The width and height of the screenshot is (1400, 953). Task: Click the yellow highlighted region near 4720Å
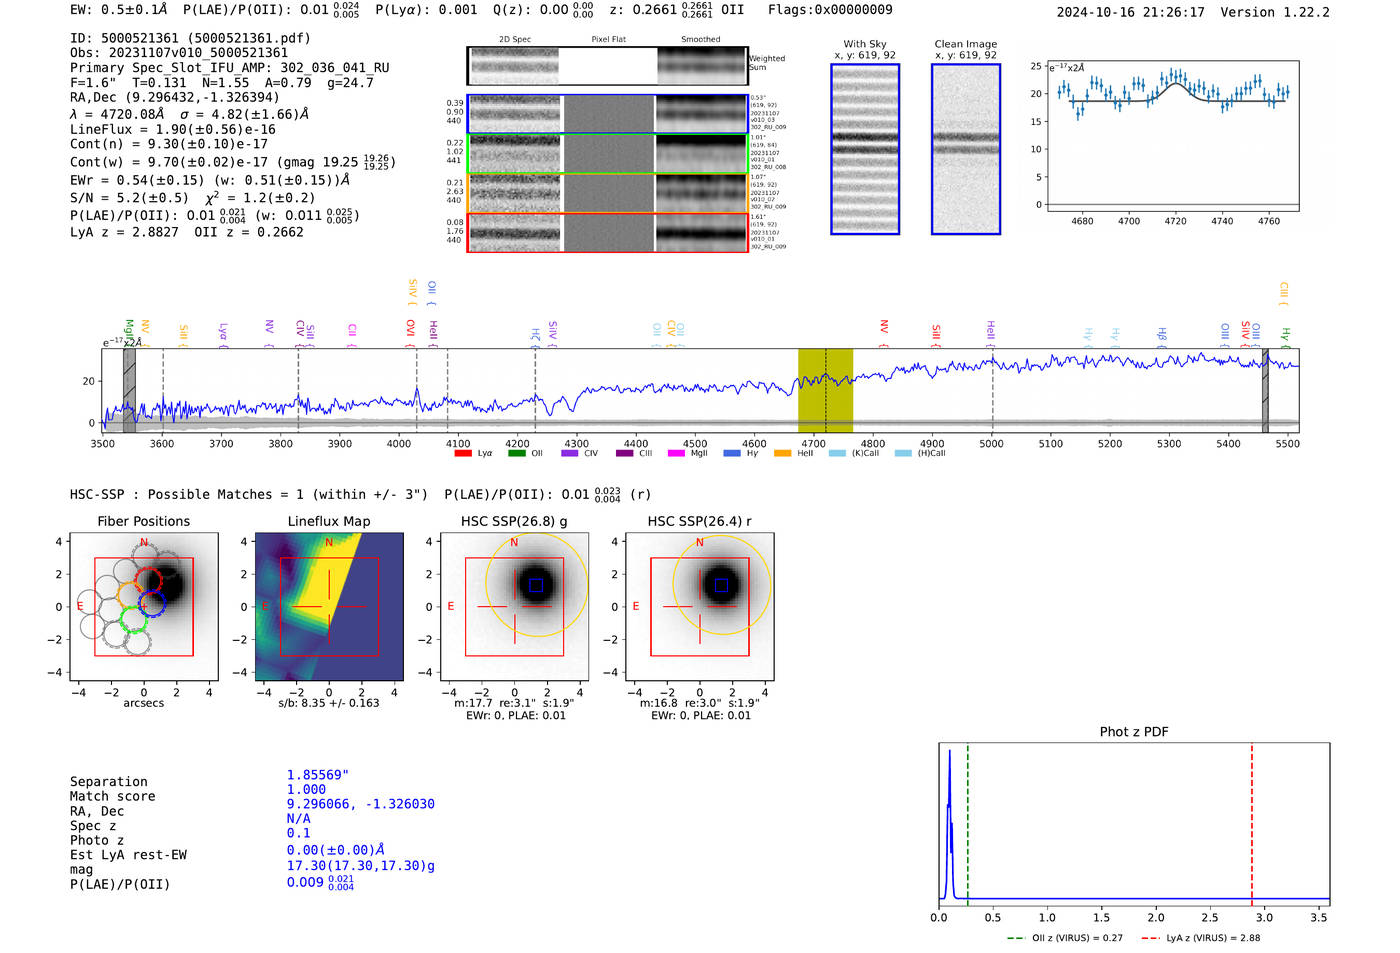pyautogui.click(x=825, y=391)
